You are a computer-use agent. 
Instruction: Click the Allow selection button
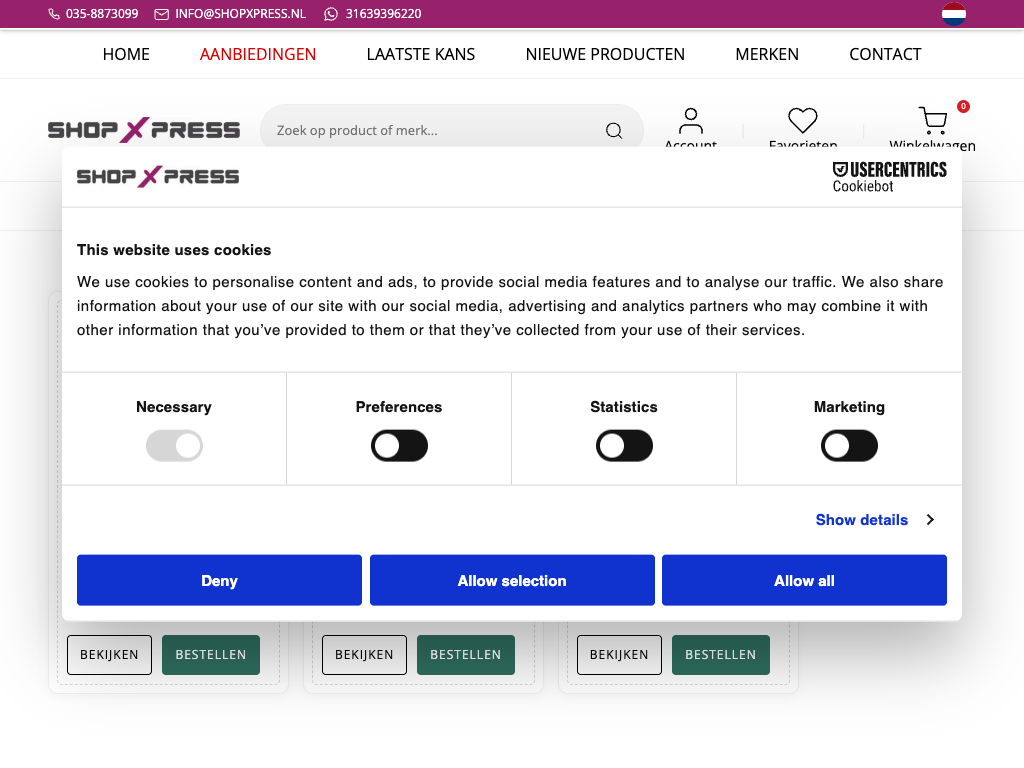pyautogui.click(x=512, y=581)
